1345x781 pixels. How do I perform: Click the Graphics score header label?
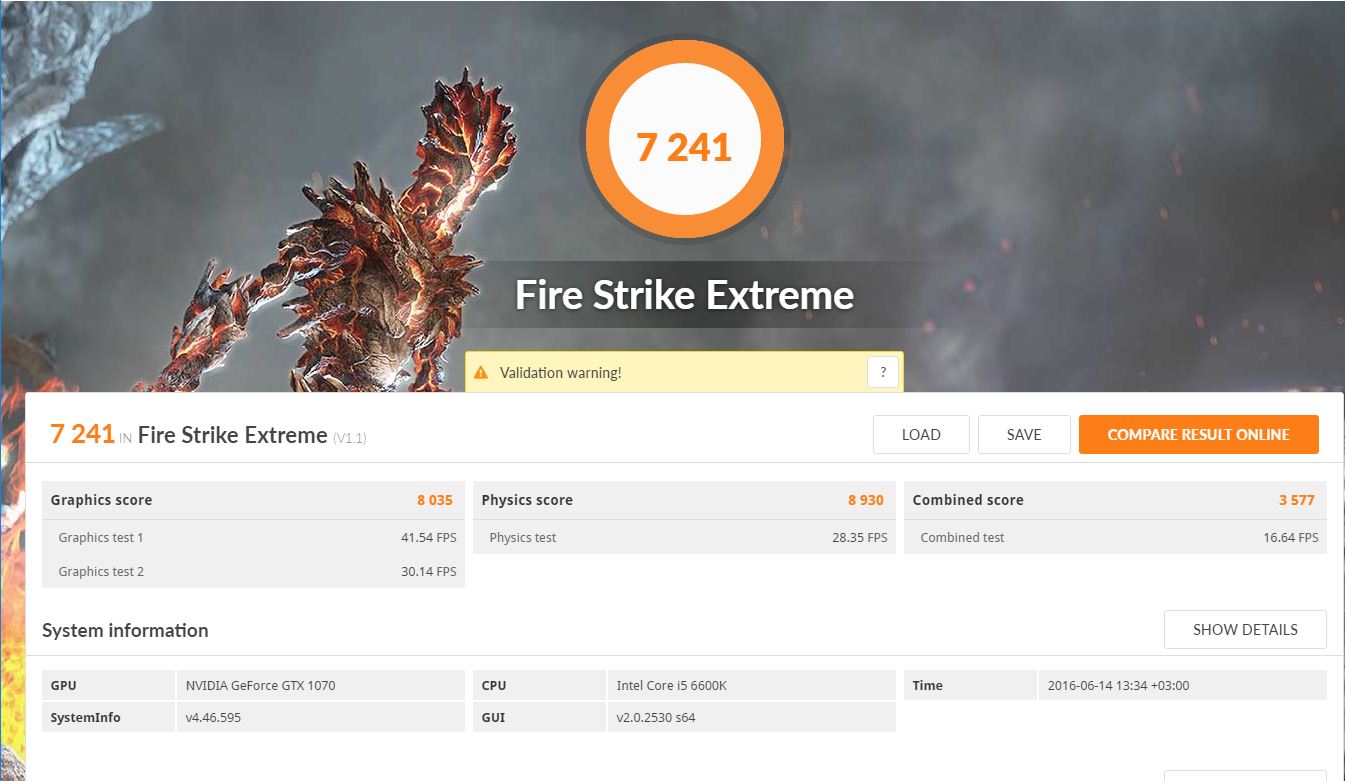(101, 500)
